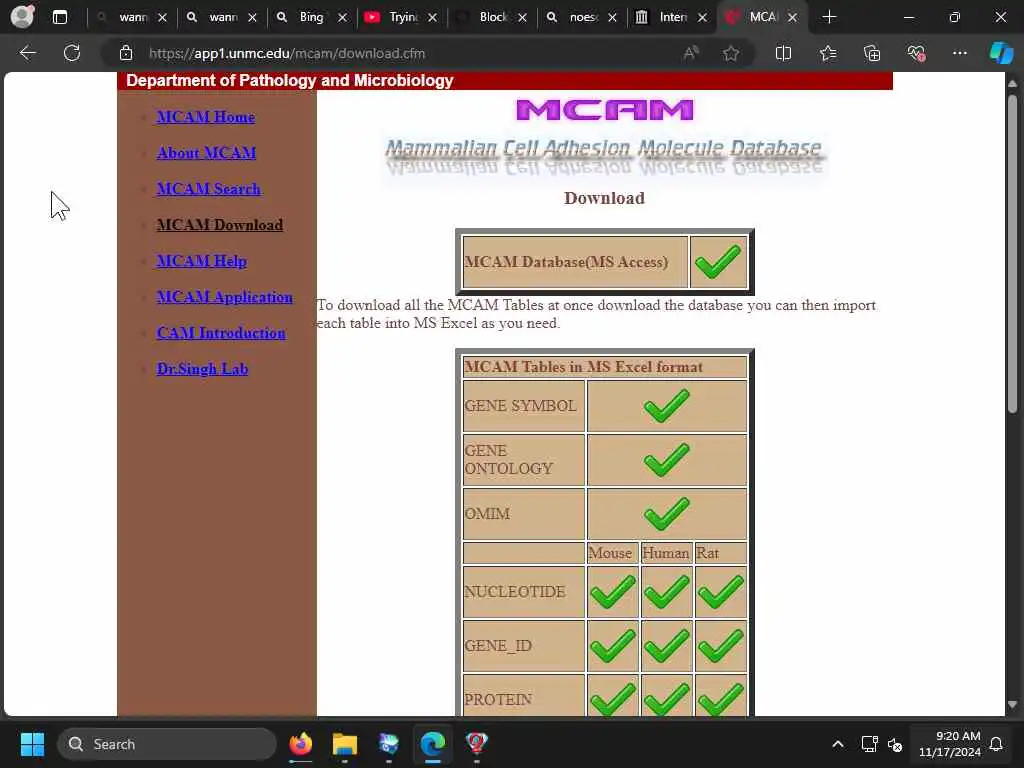Go back to the previous page
Screen dimensions: 1024x768
pyautogui.click(x=27, y=53)
